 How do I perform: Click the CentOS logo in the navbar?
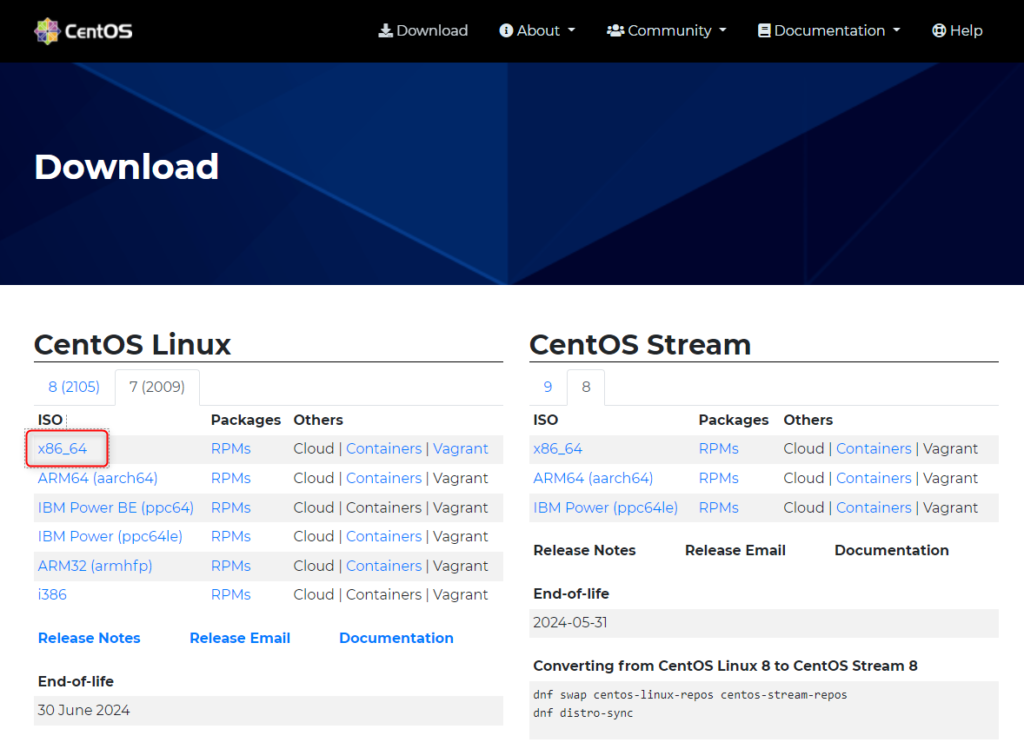click(83, 31)
